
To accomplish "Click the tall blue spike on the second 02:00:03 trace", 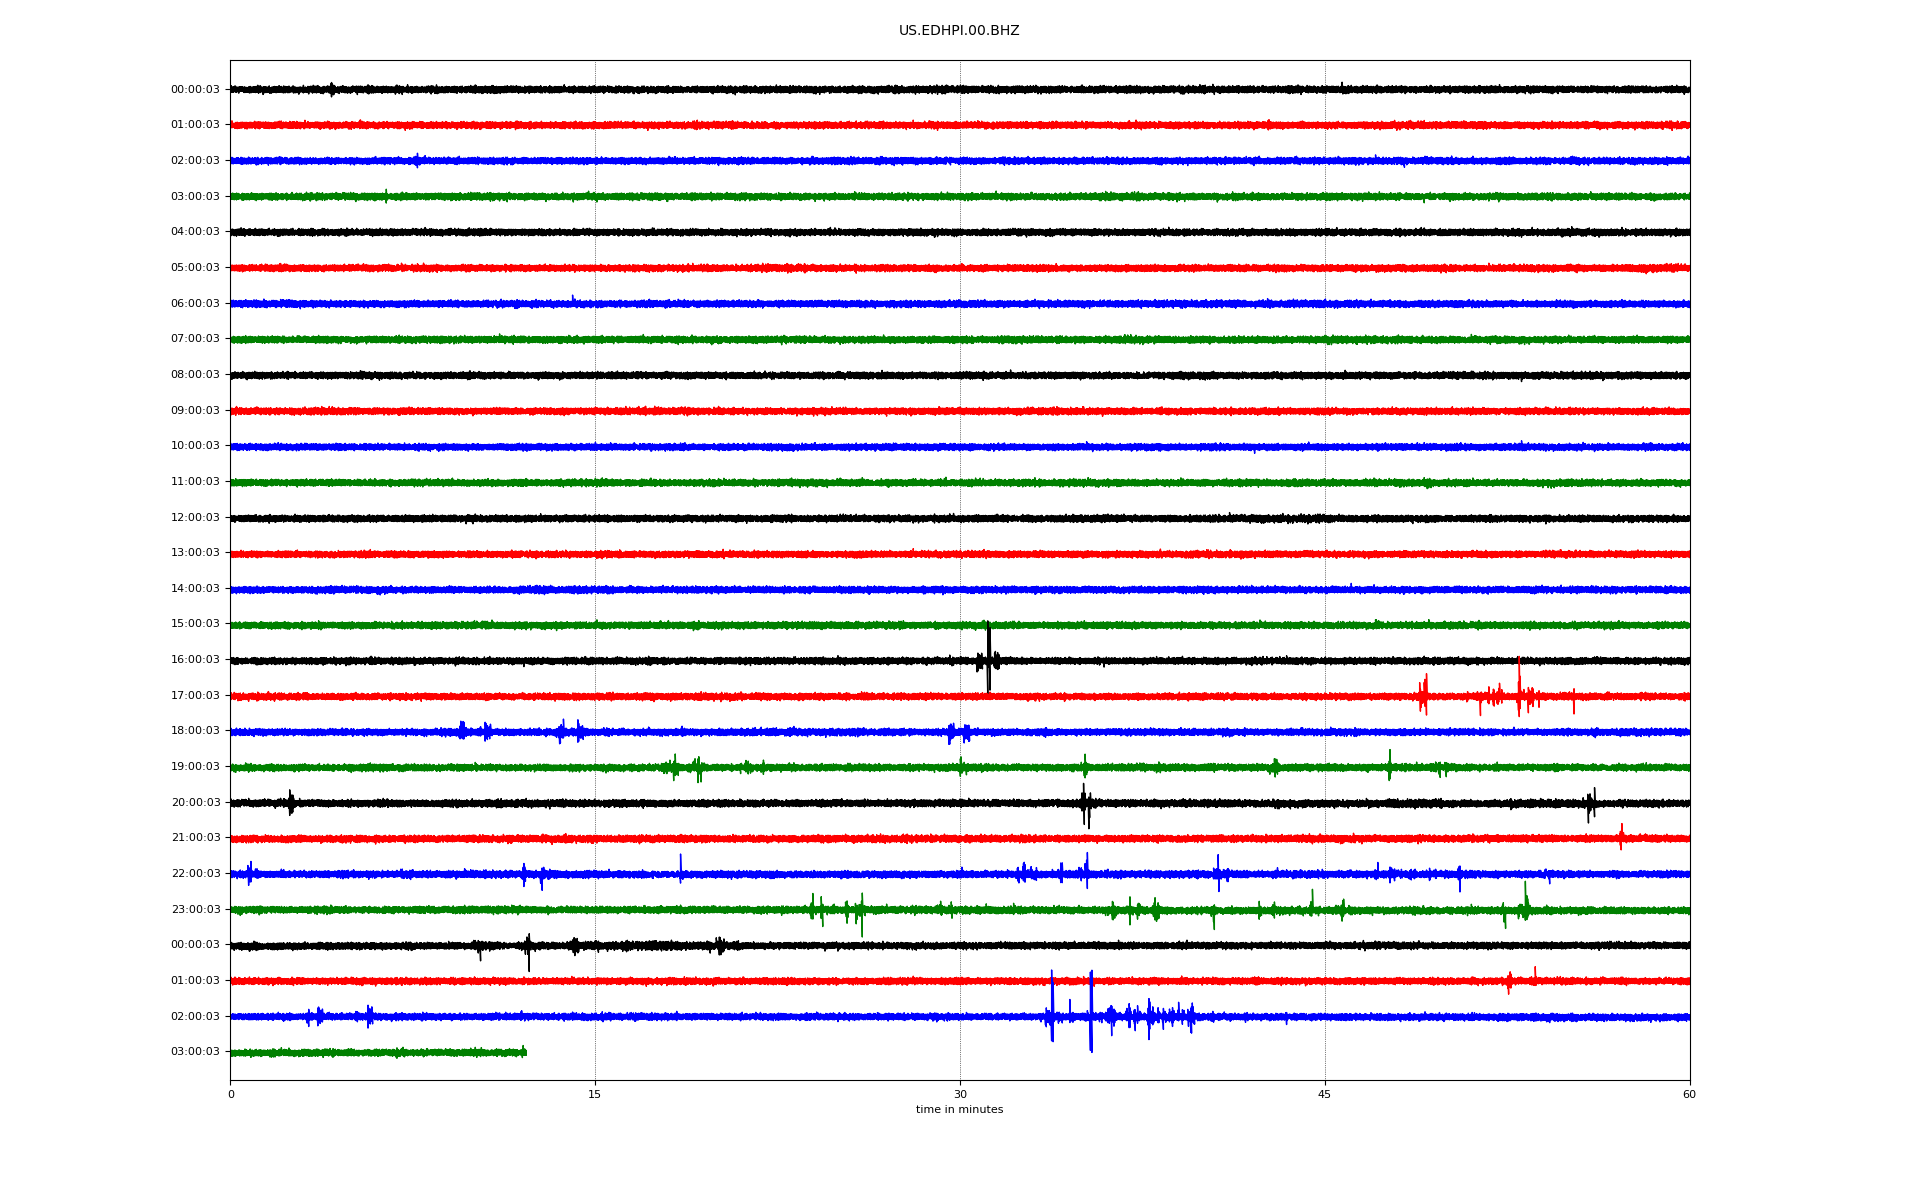I will pos(1091,1011).
